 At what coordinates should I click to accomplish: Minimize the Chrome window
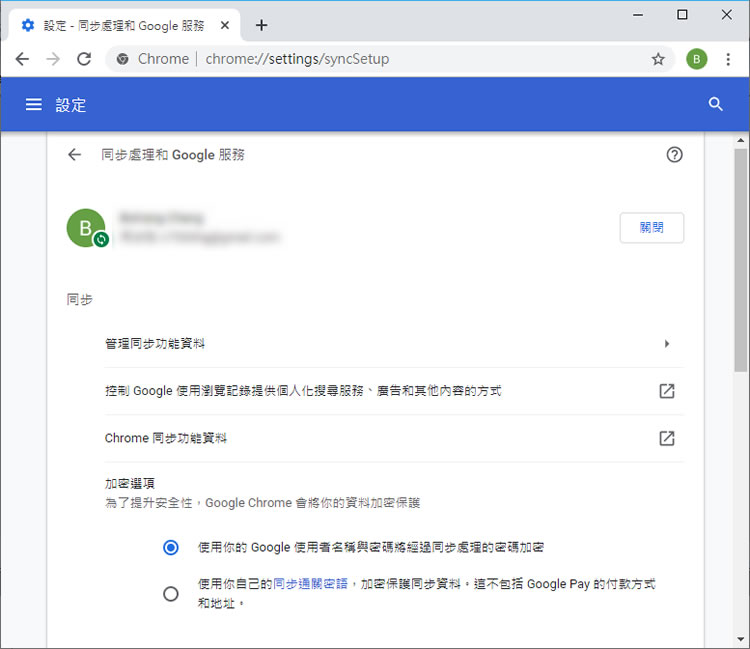click(x=638, y=15)
